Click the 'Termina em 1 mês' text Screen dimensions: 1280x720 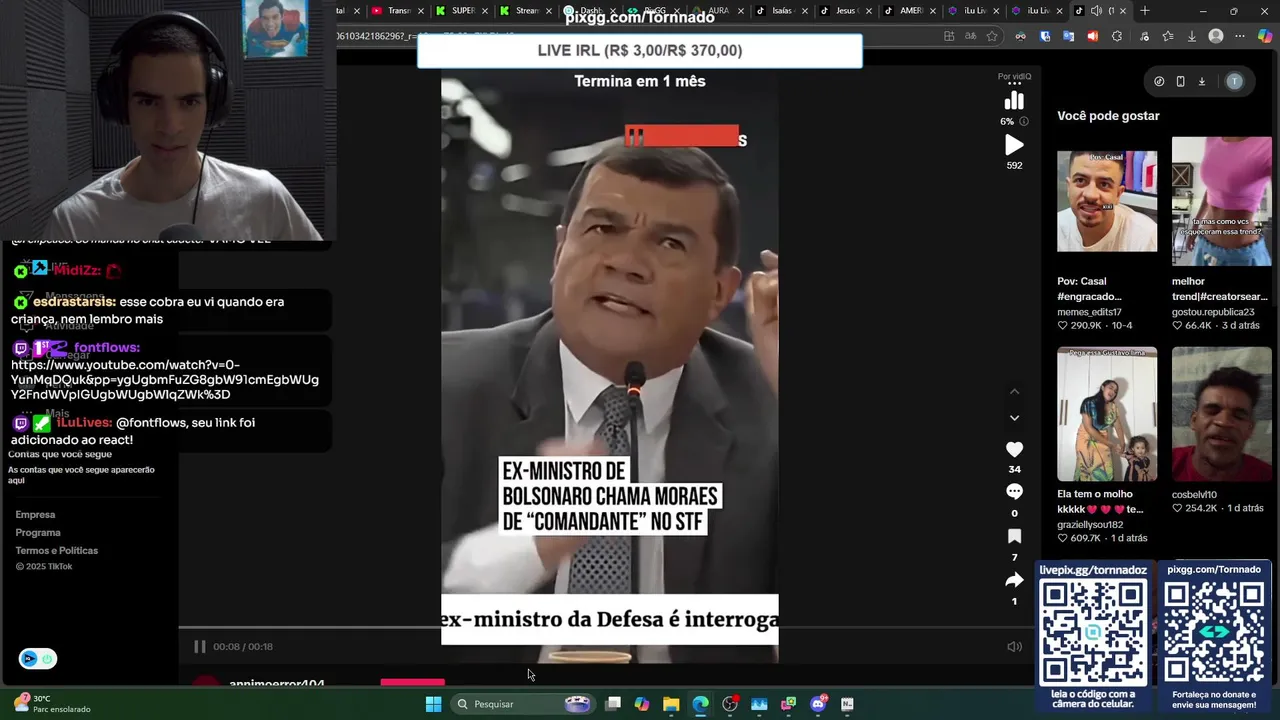coord(640,82)
